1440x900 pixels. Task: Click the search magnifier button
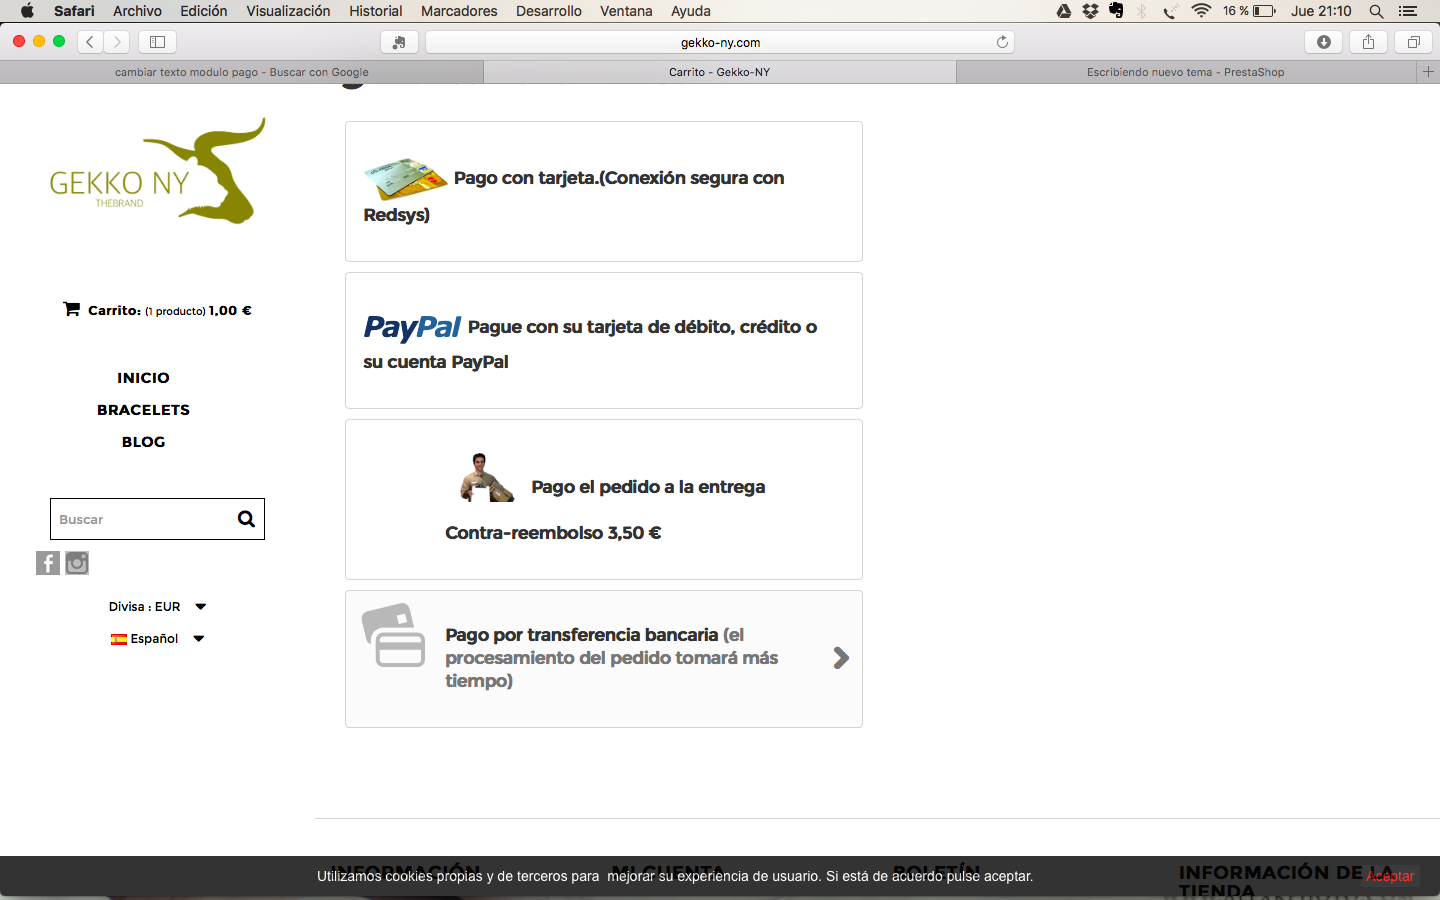point(246,519)
